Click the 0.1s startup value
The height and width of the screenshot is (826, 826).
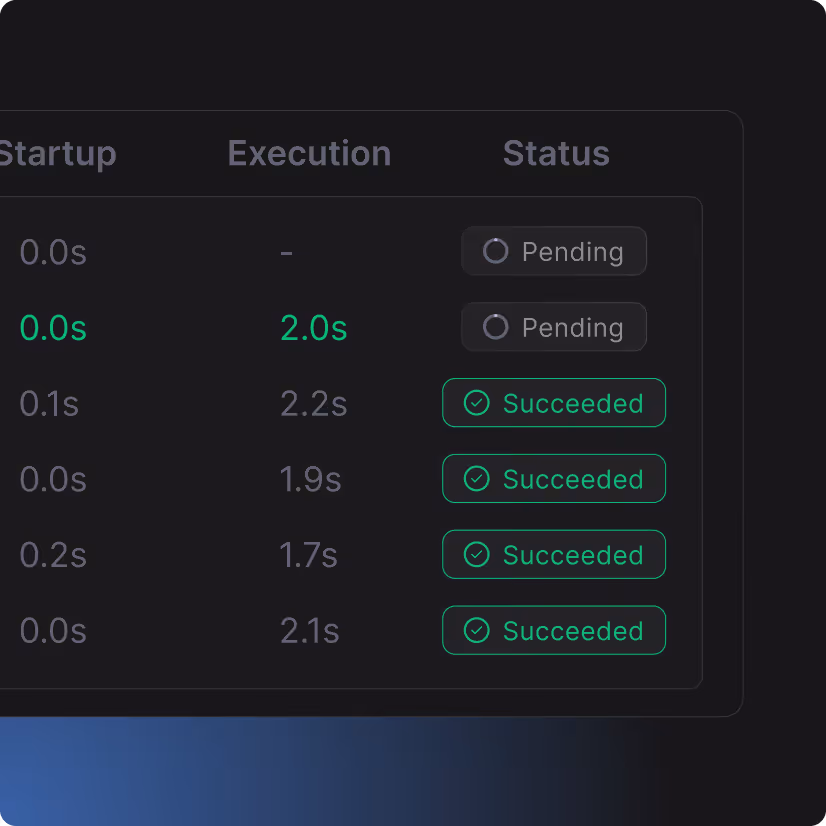pyautogui.click(x=49, y=404)
